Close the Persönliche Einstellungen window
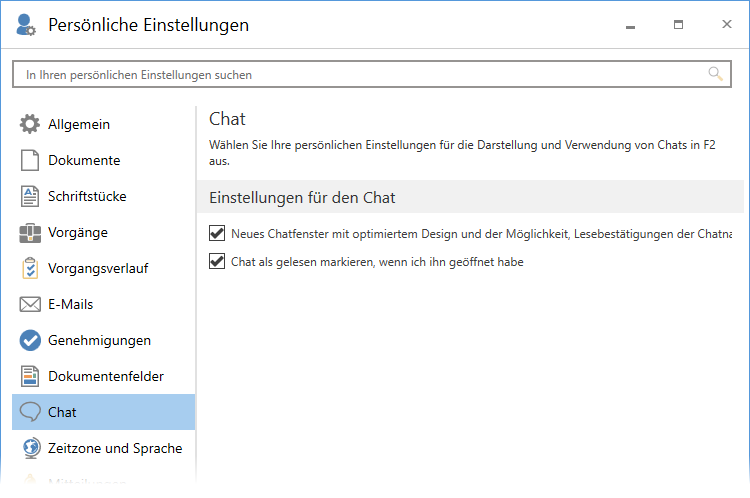This screenshot has width=750, height=498. (727, 24)
